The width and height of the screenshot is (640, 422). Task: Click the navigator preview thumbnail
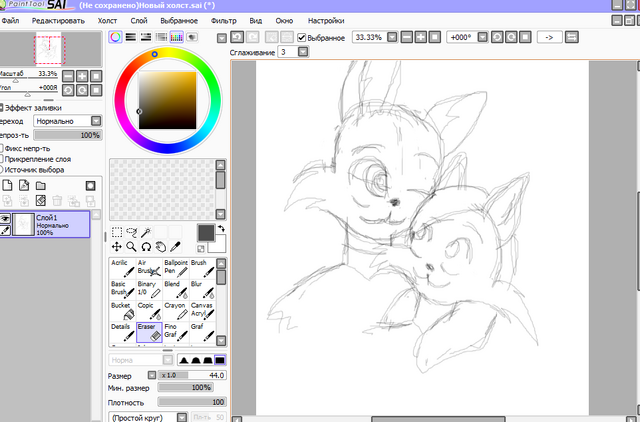(51, 49)
